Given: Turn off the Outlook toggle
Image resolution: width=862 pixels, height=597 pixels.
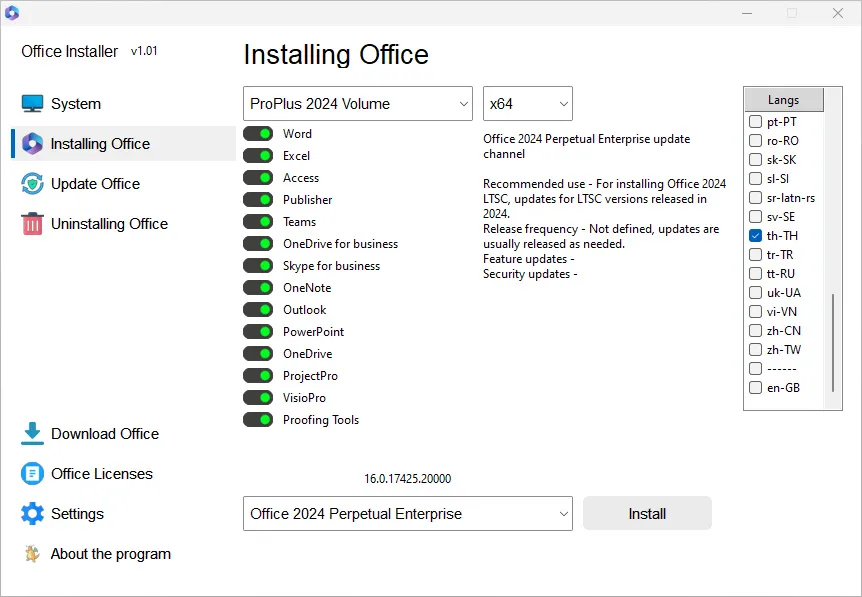Looking at the screenshot, I should (258, 309).
